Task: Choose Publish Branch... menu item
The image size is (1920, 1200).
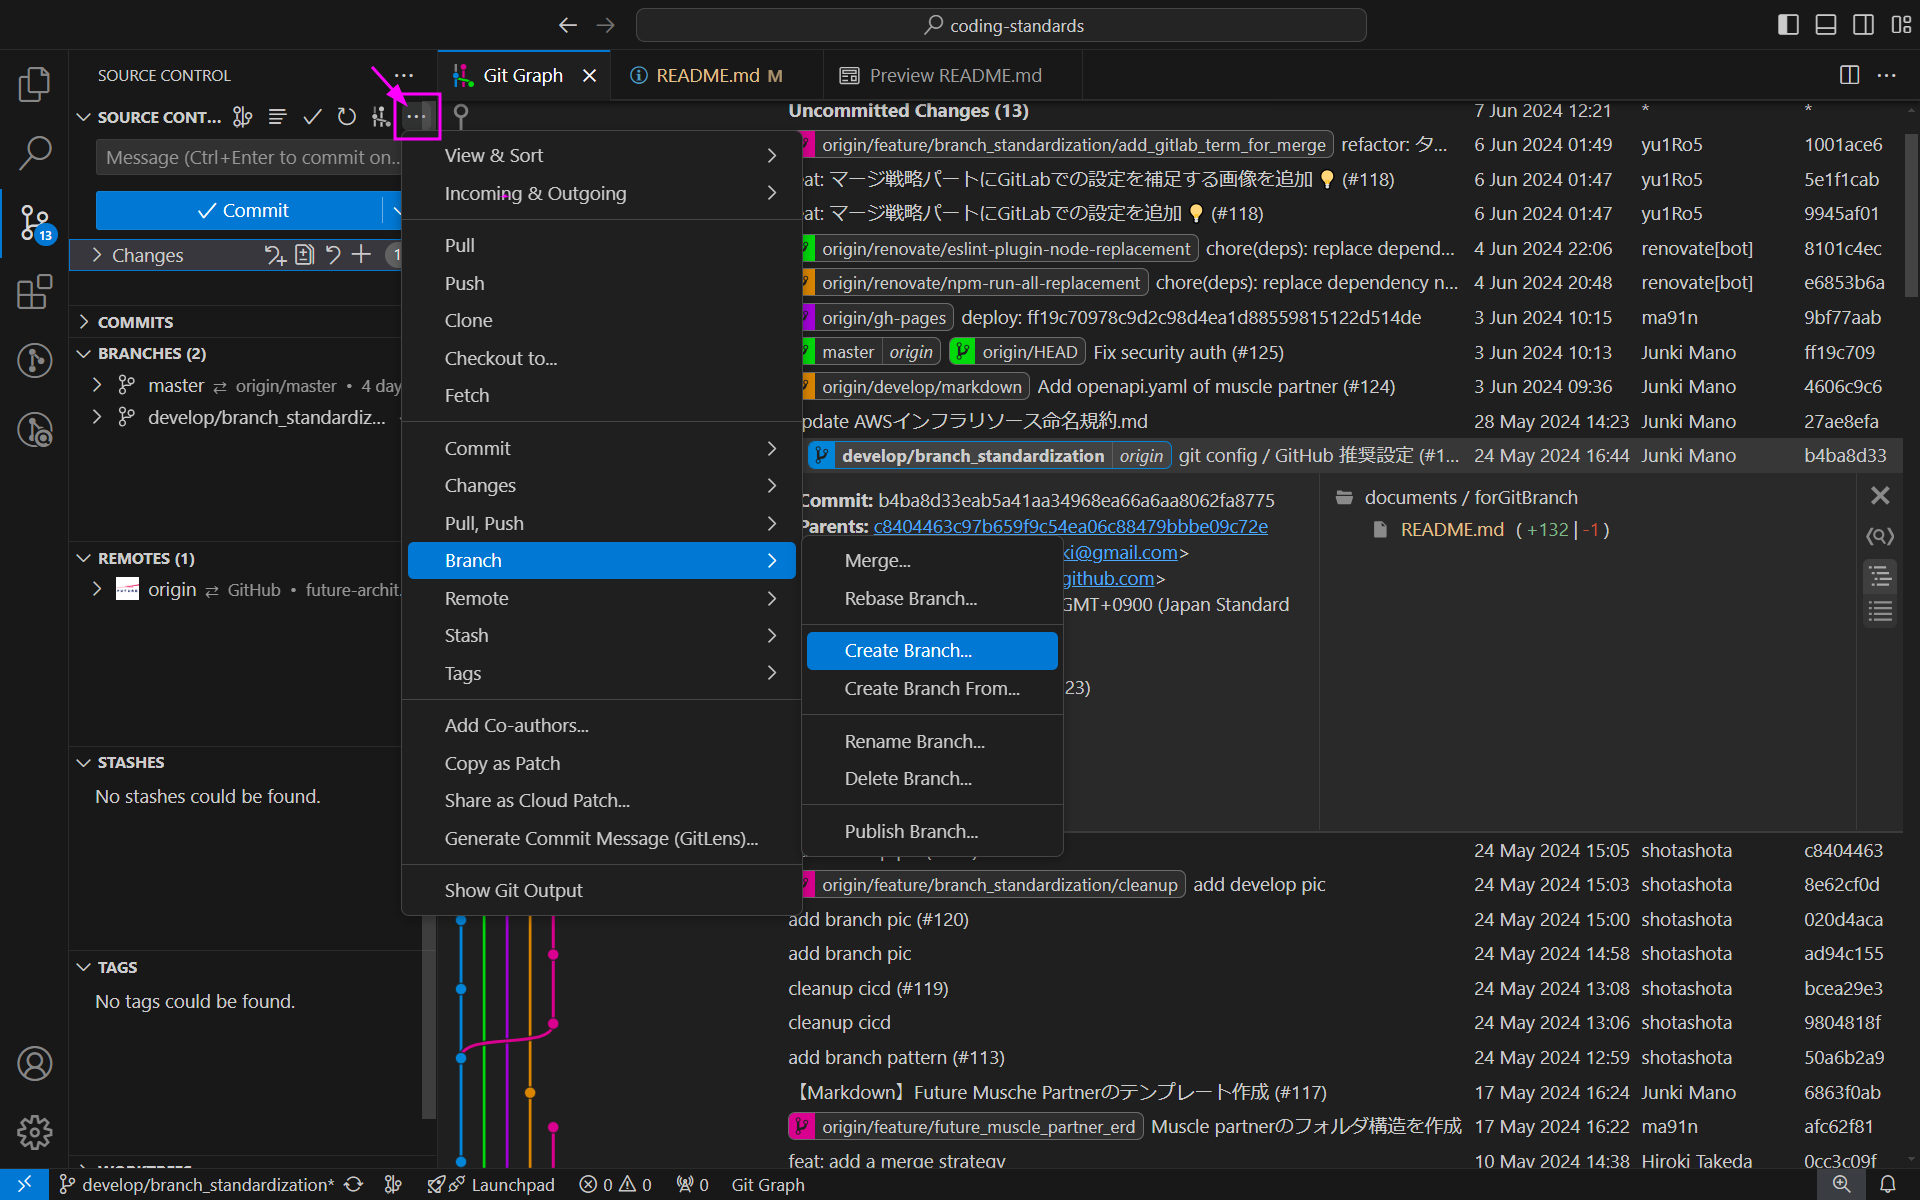Action: click(932, 831)
